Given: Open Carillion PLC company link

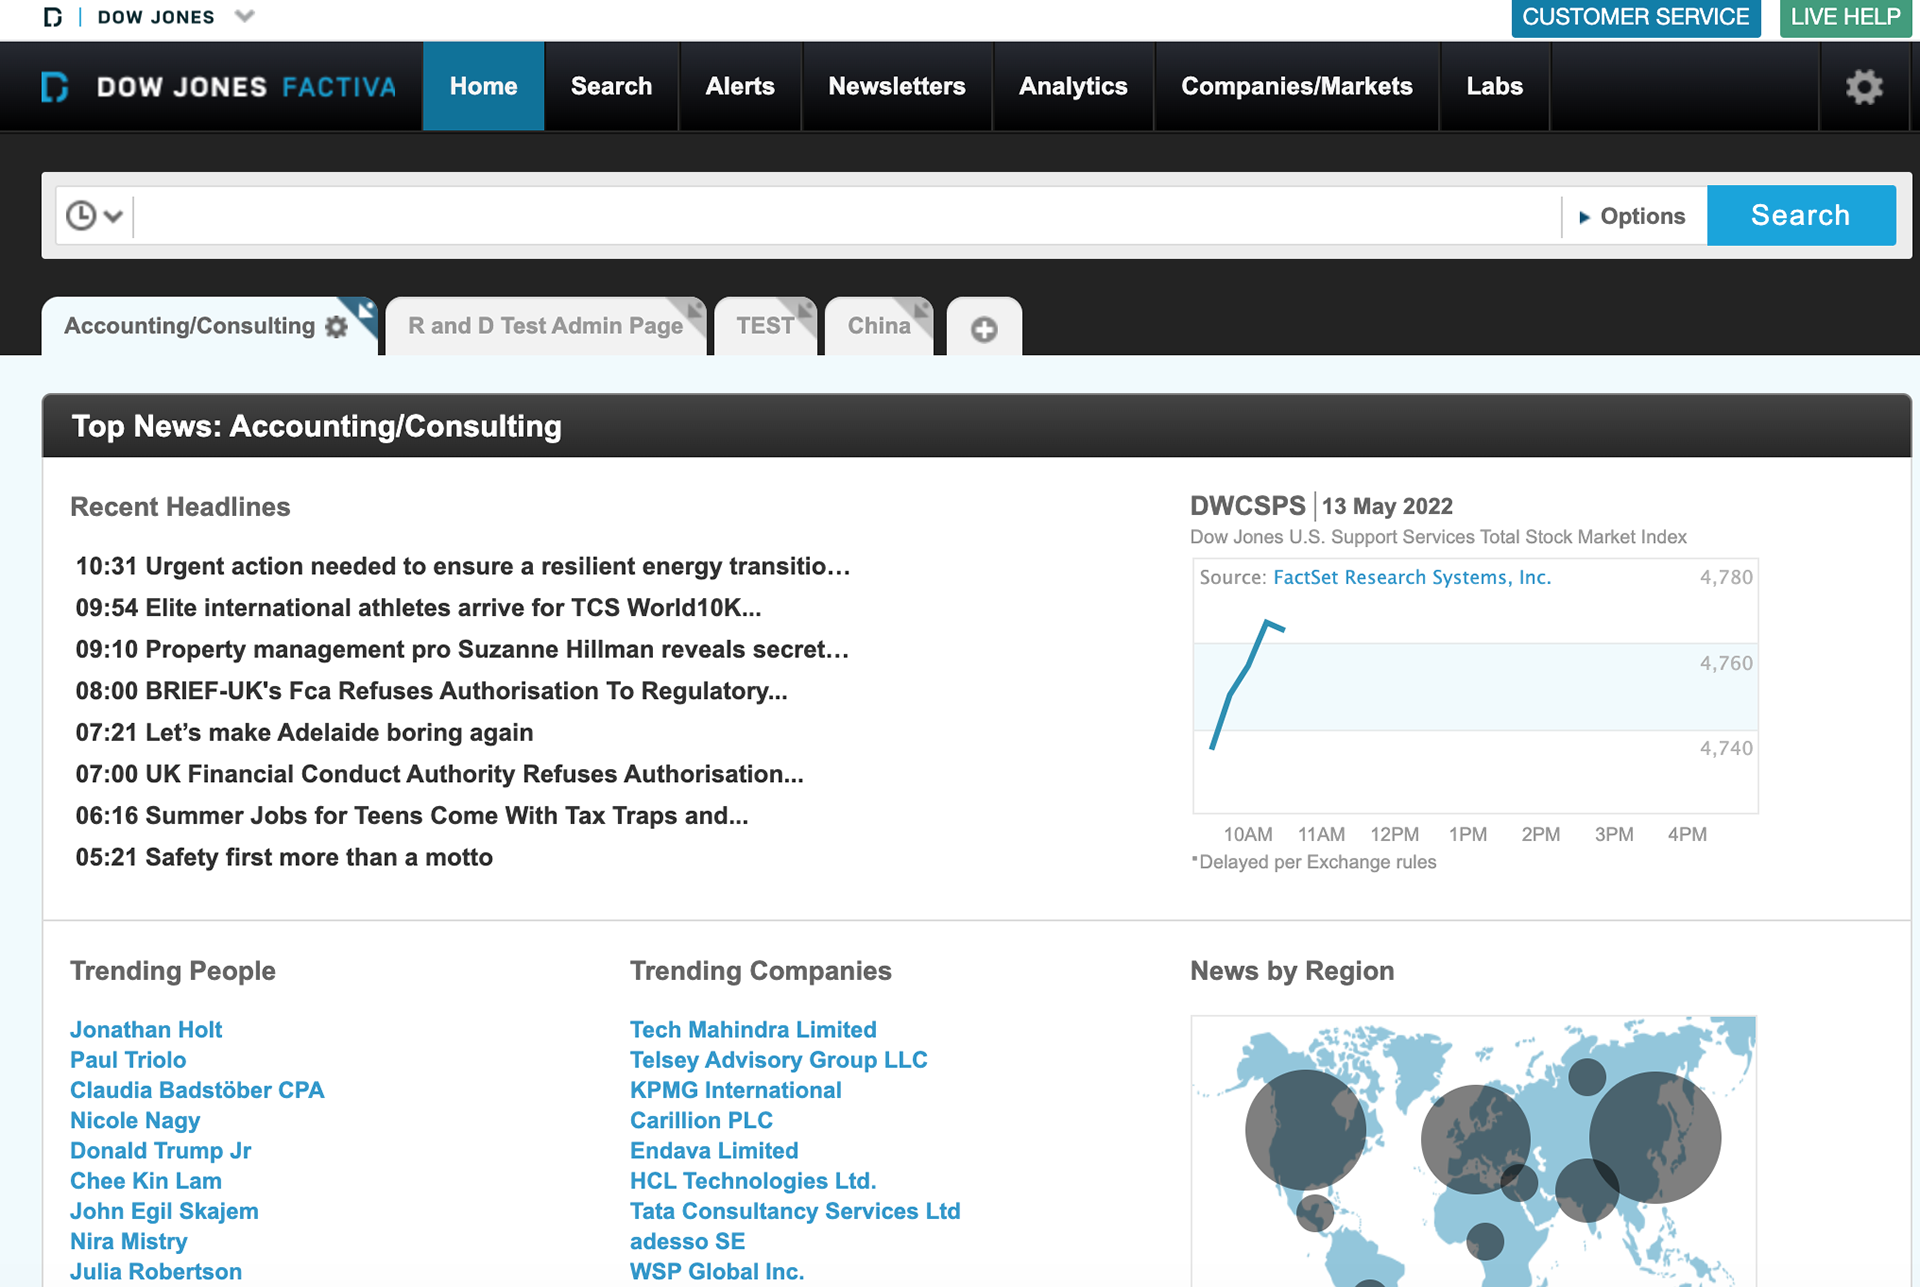Looking at the screenshot, I should tap(701, 1121).
